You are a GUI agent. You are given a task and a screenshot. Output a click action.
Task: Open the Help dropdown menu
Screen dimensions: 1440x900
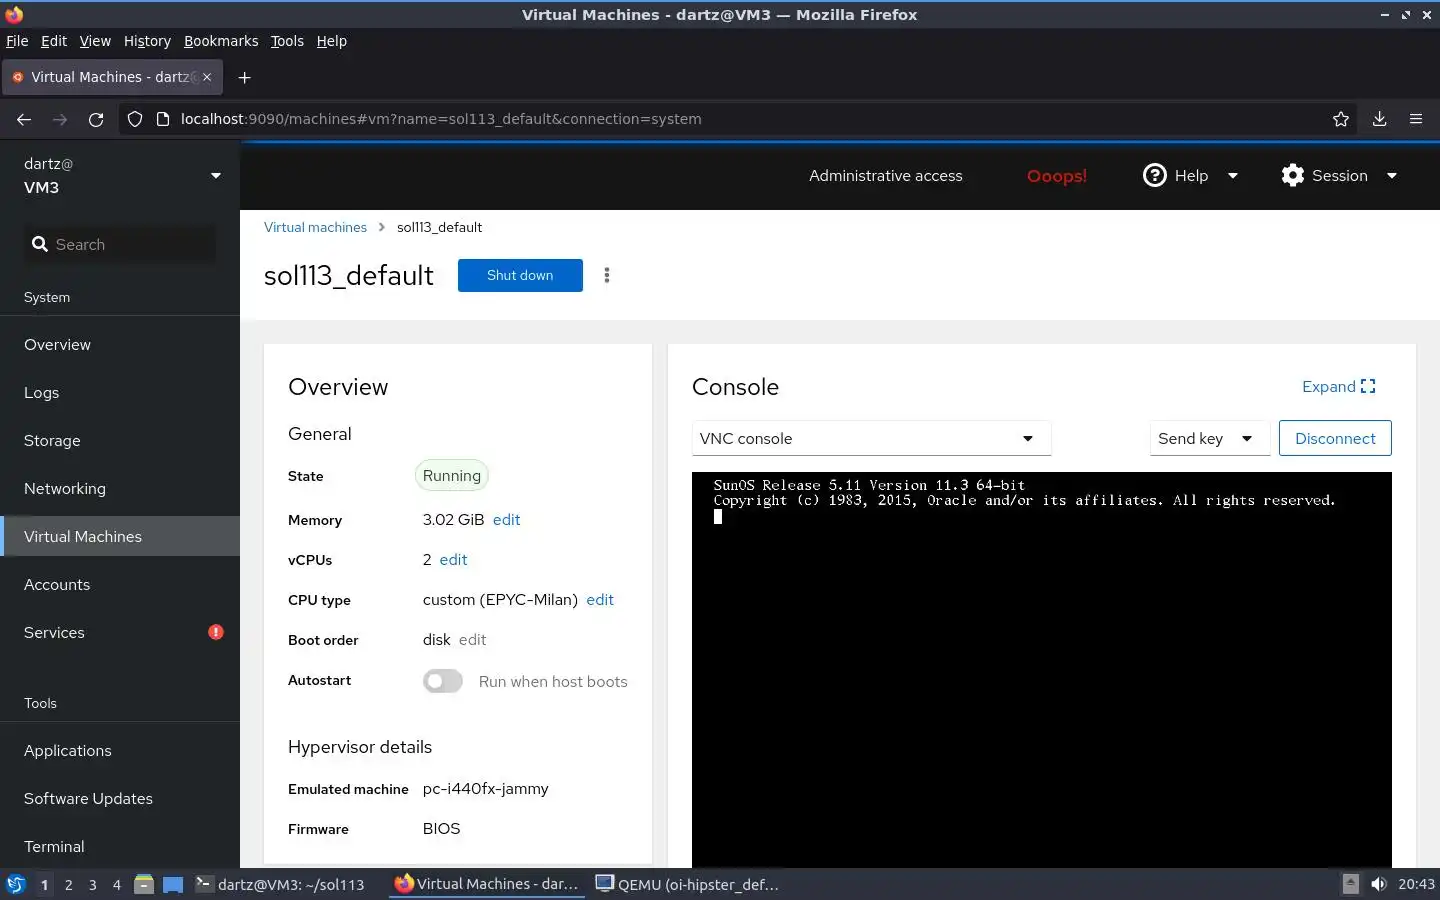[x=1191, y=175]
